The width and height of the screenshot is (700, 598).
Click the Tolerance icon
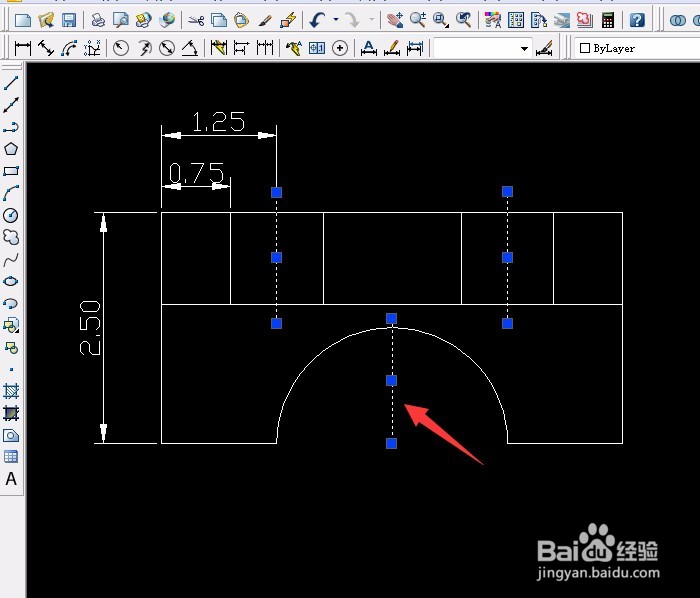[317, 48]
